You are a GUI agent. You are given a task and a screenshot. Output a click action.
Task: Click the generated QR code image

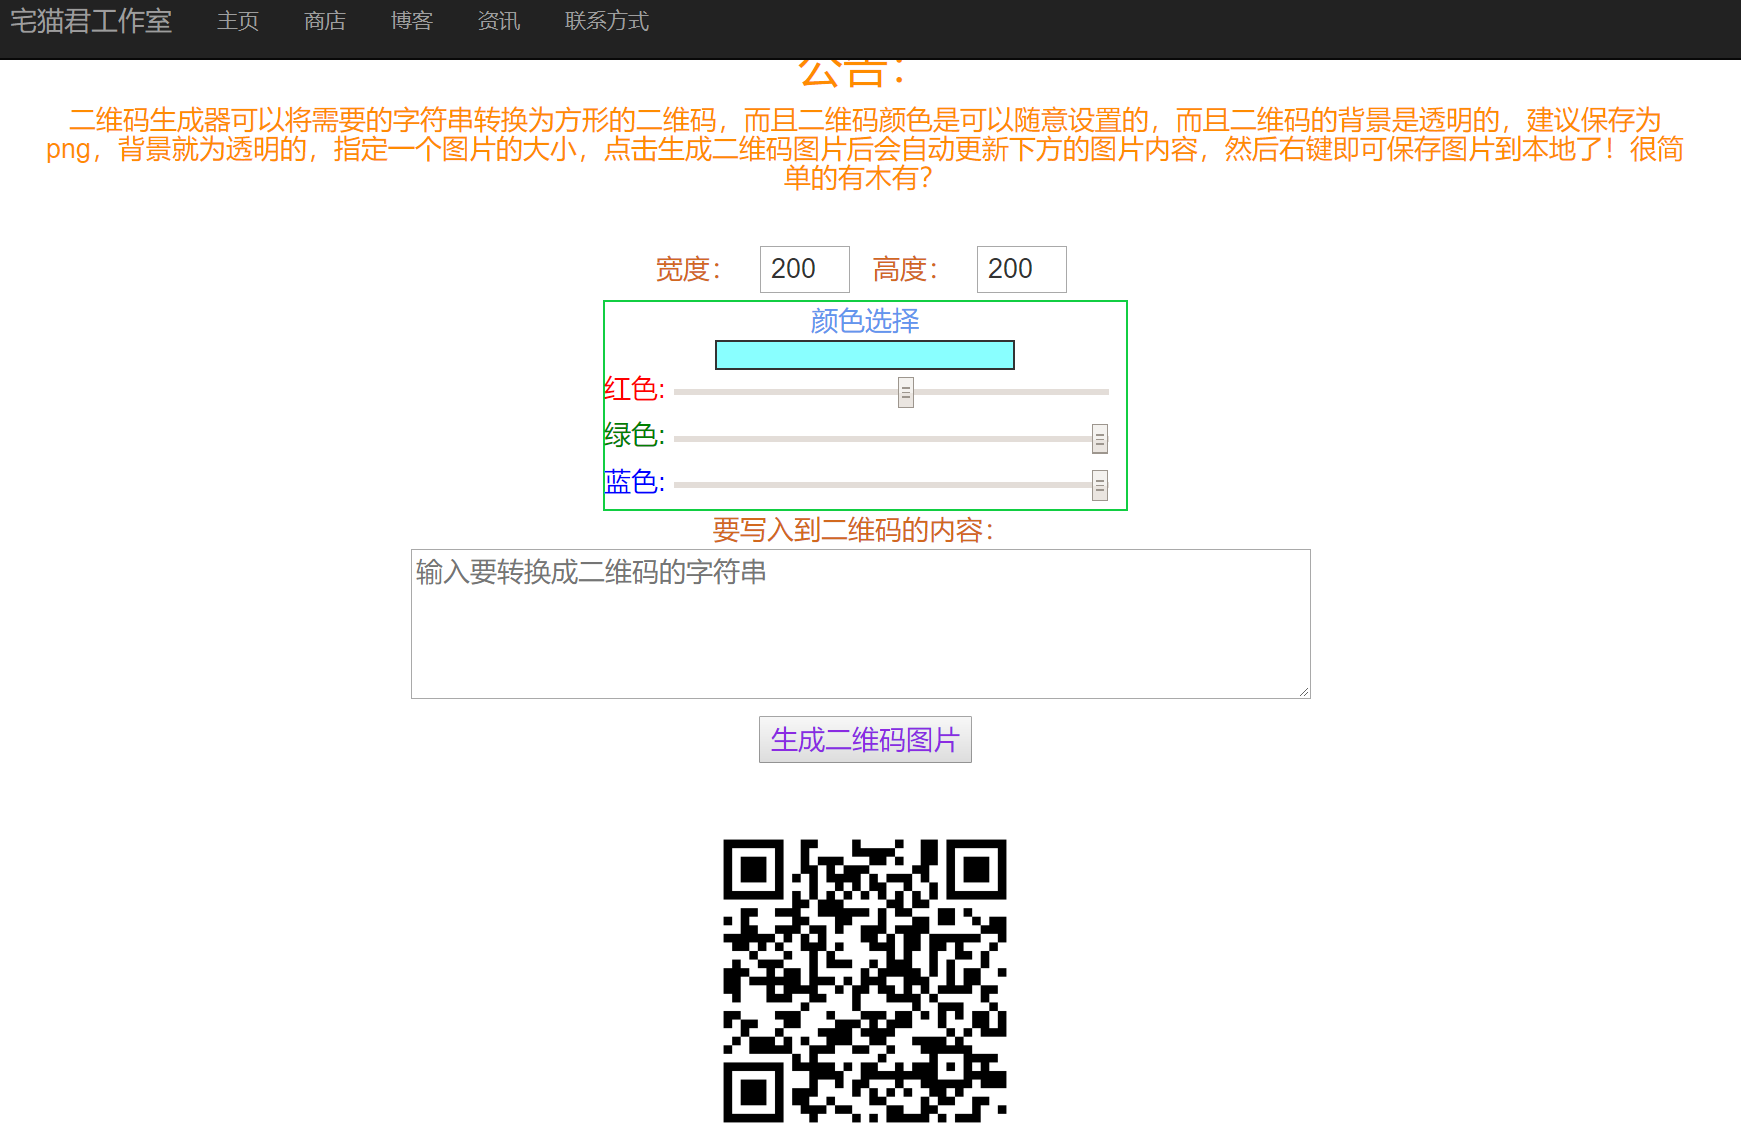point(865,981)
